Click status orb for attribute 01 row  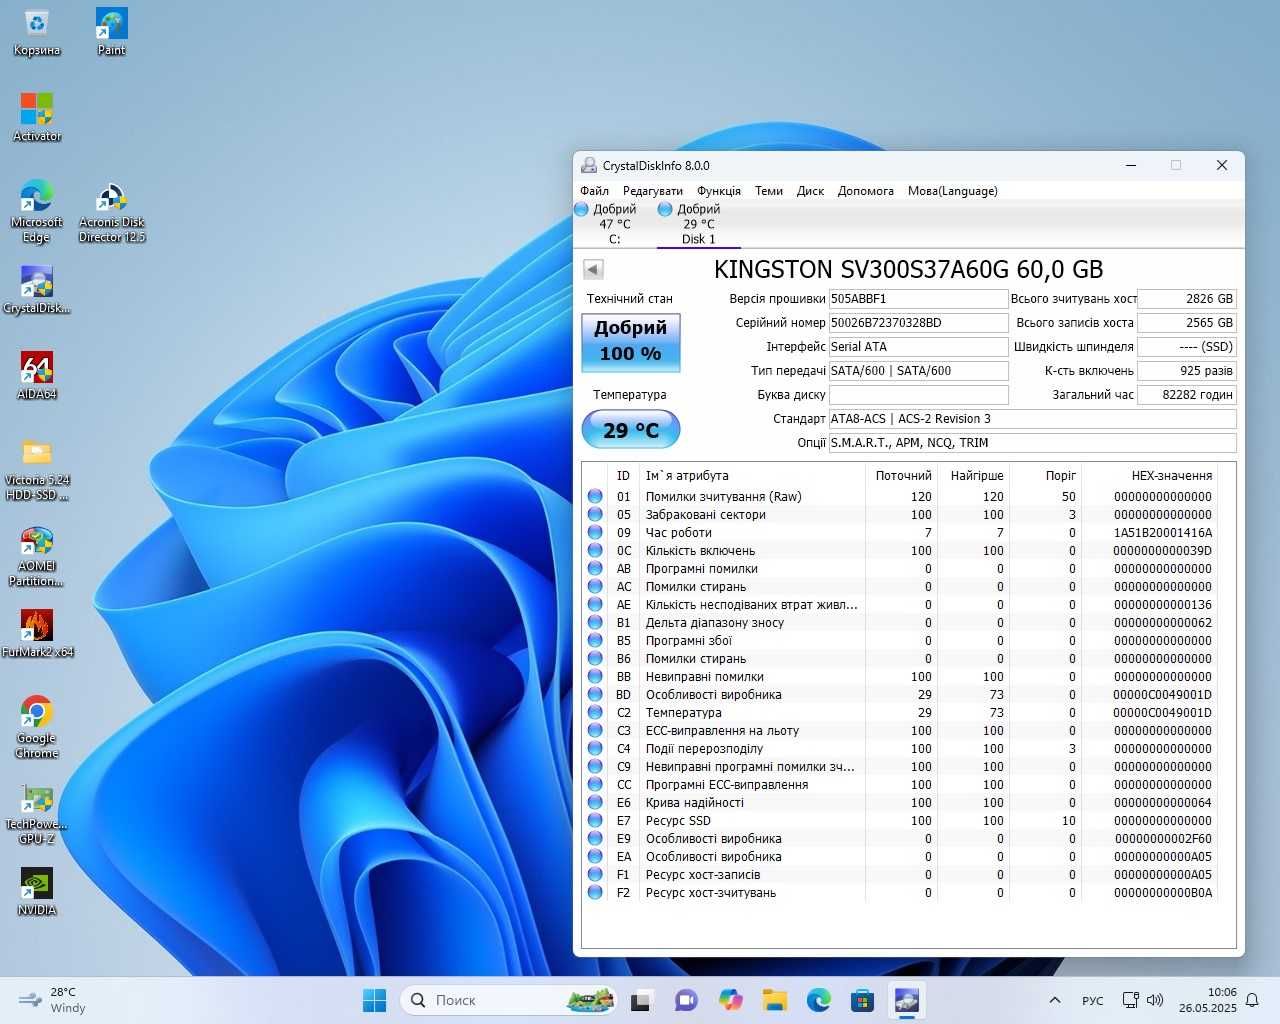(x=595, y=496)
